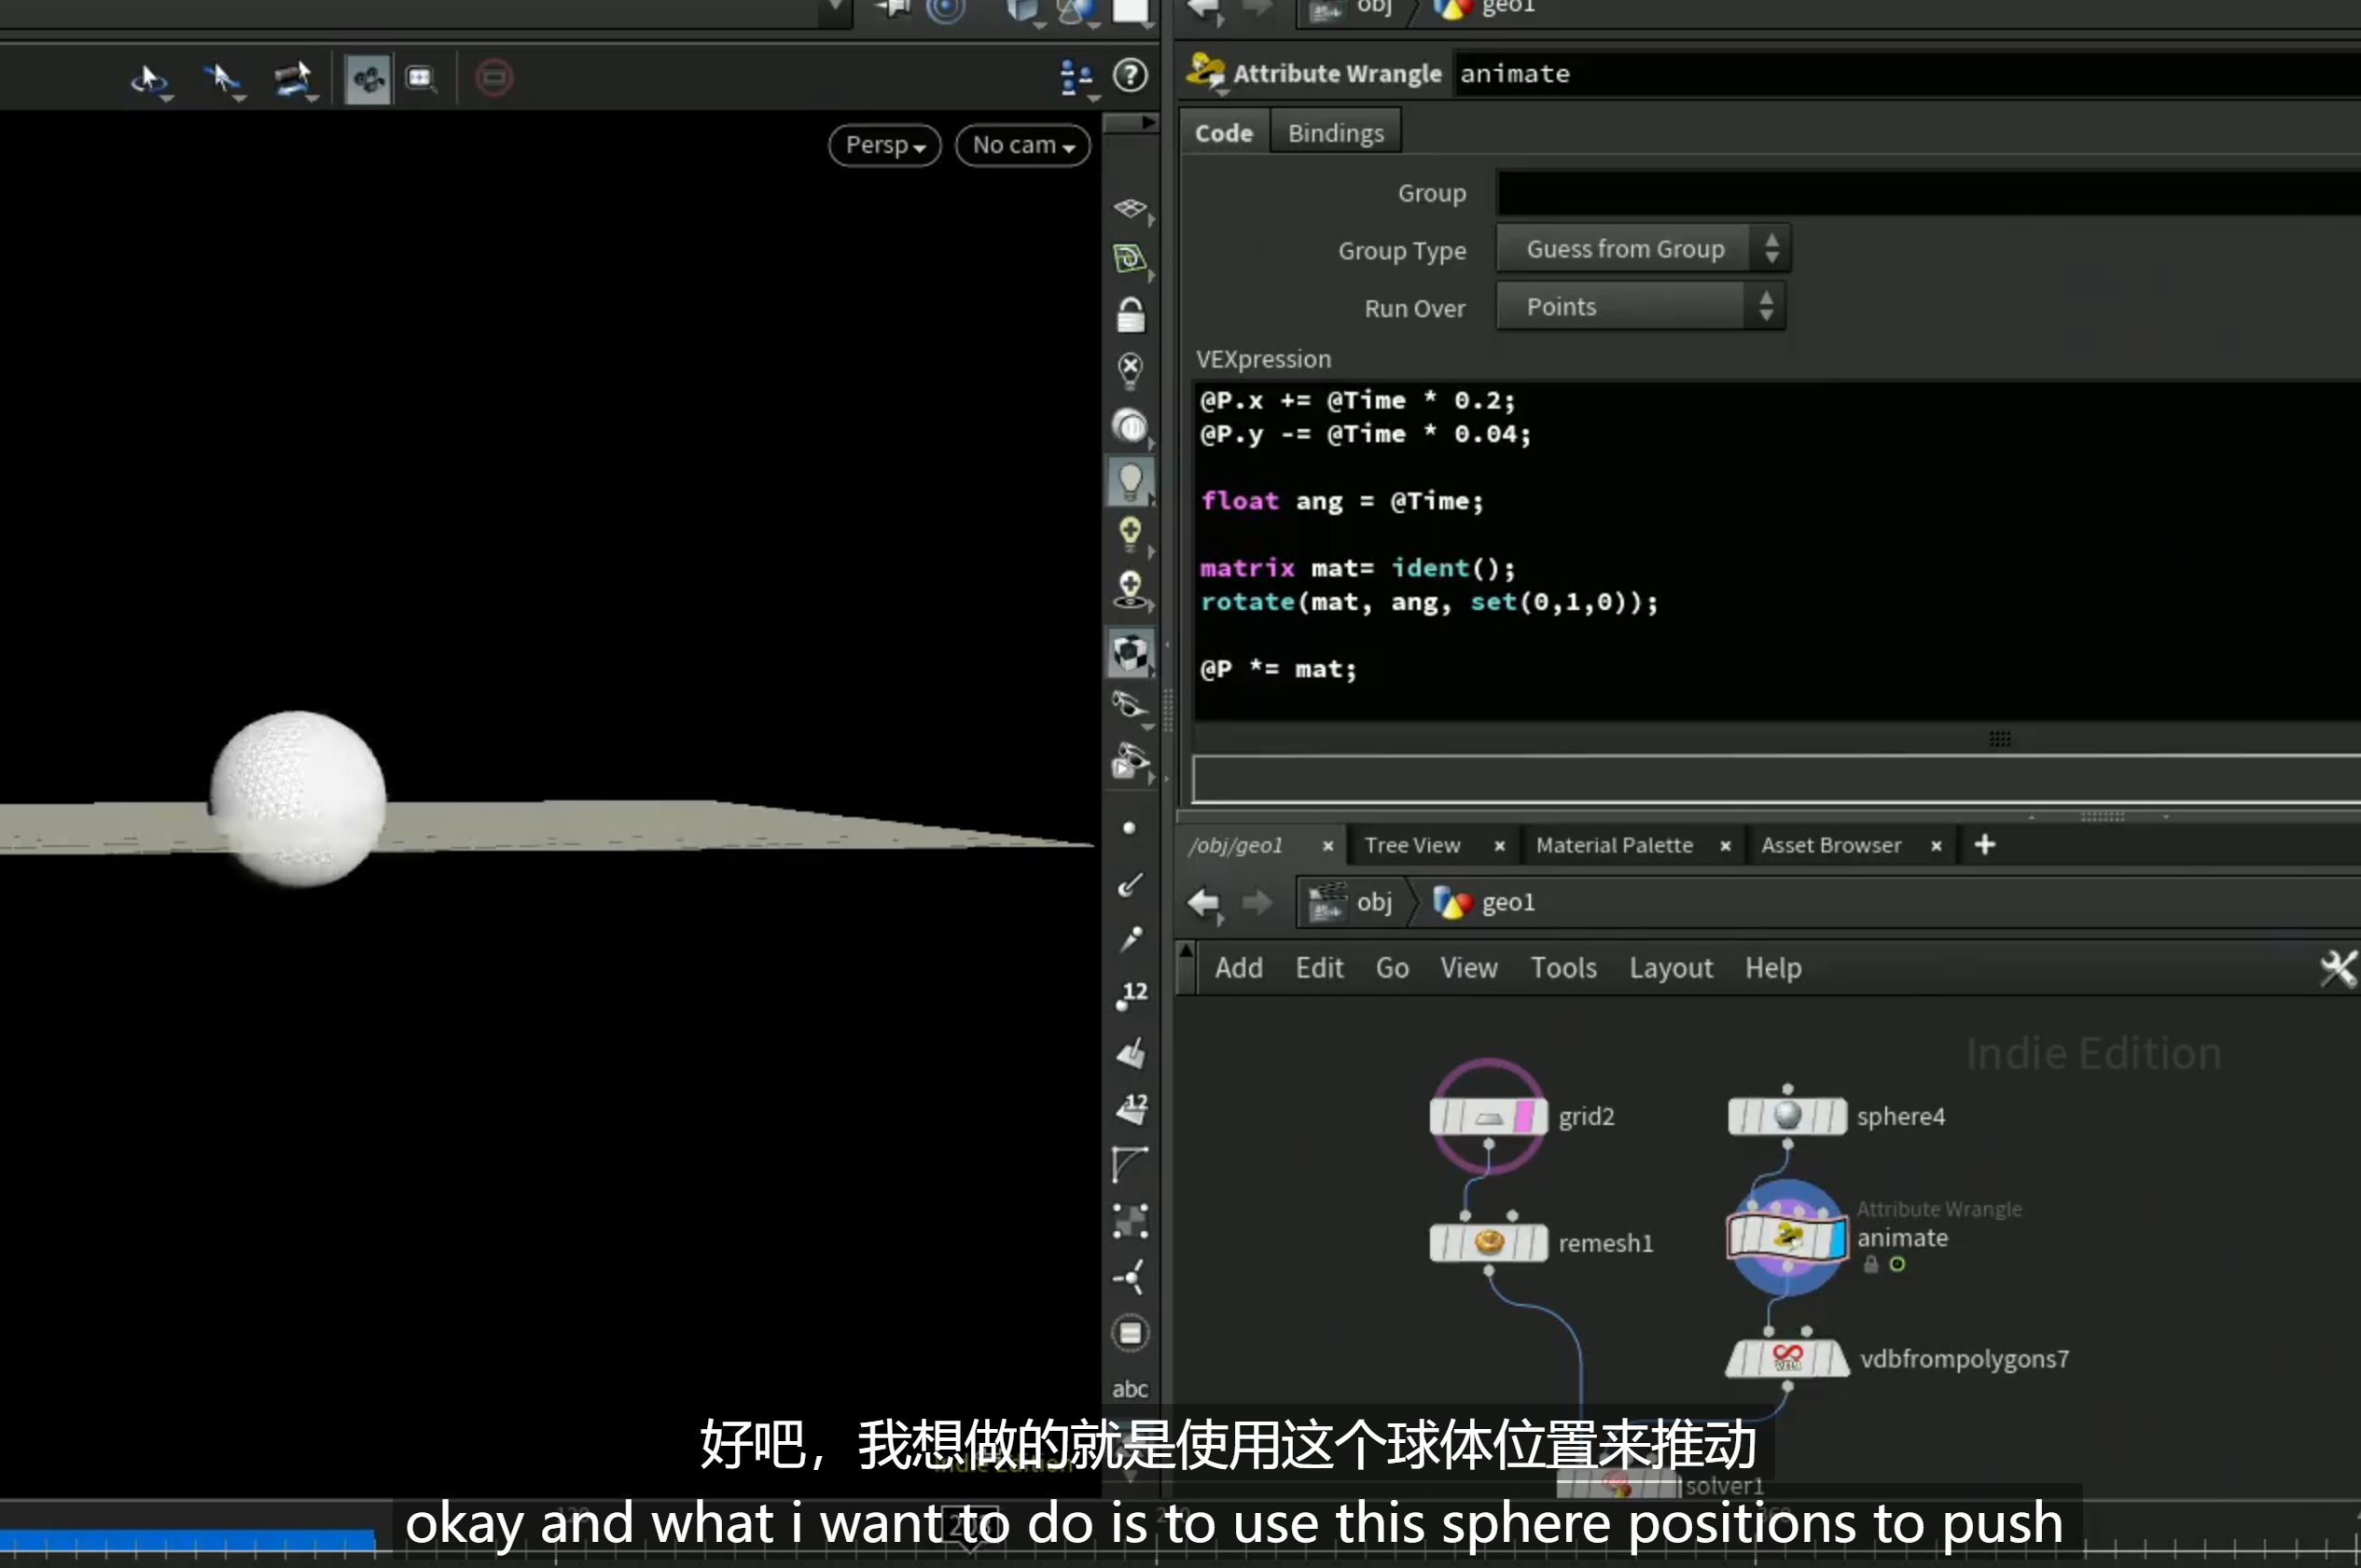Click the sphere4 node icon
The image size is (2361, 1568).
[x=1787, y=1116]
